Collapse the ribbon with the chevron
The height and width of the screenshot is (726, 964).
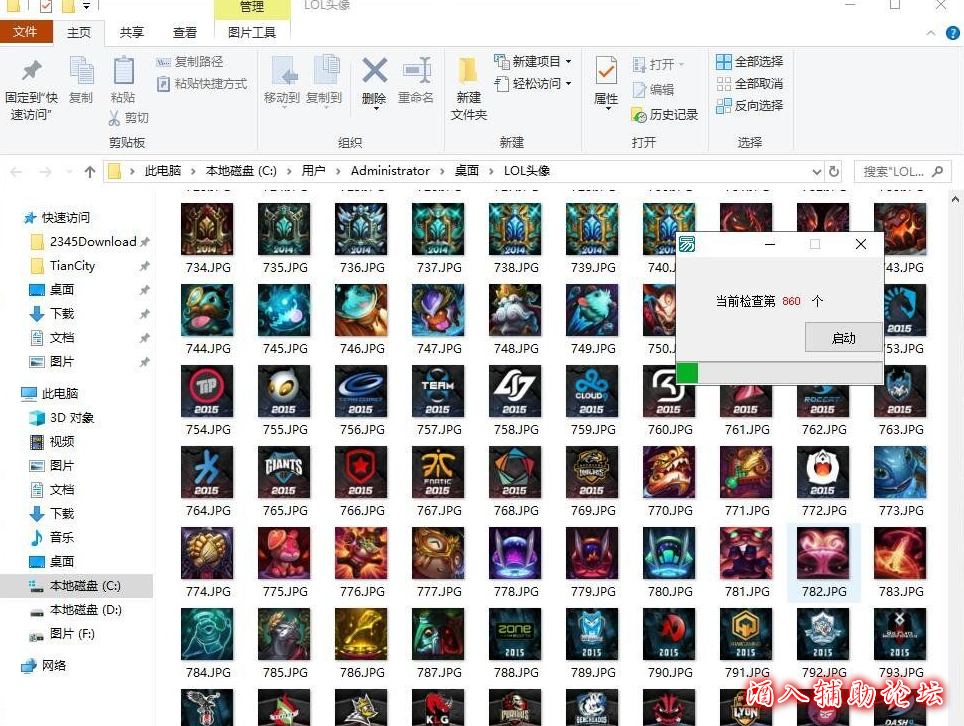click(931, 33)
